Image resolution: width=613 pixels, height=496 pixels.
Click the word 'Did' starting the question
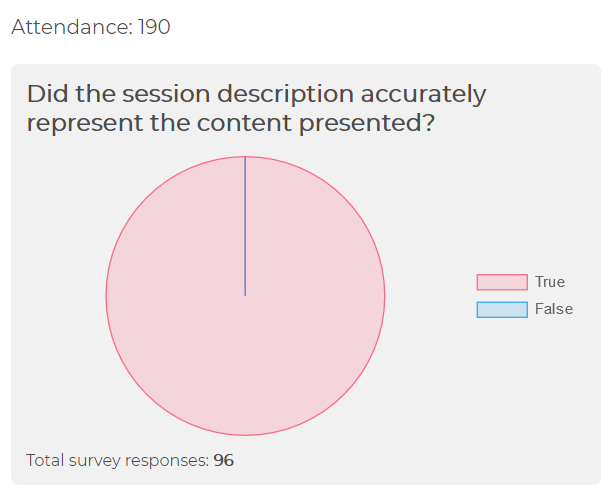47,94
